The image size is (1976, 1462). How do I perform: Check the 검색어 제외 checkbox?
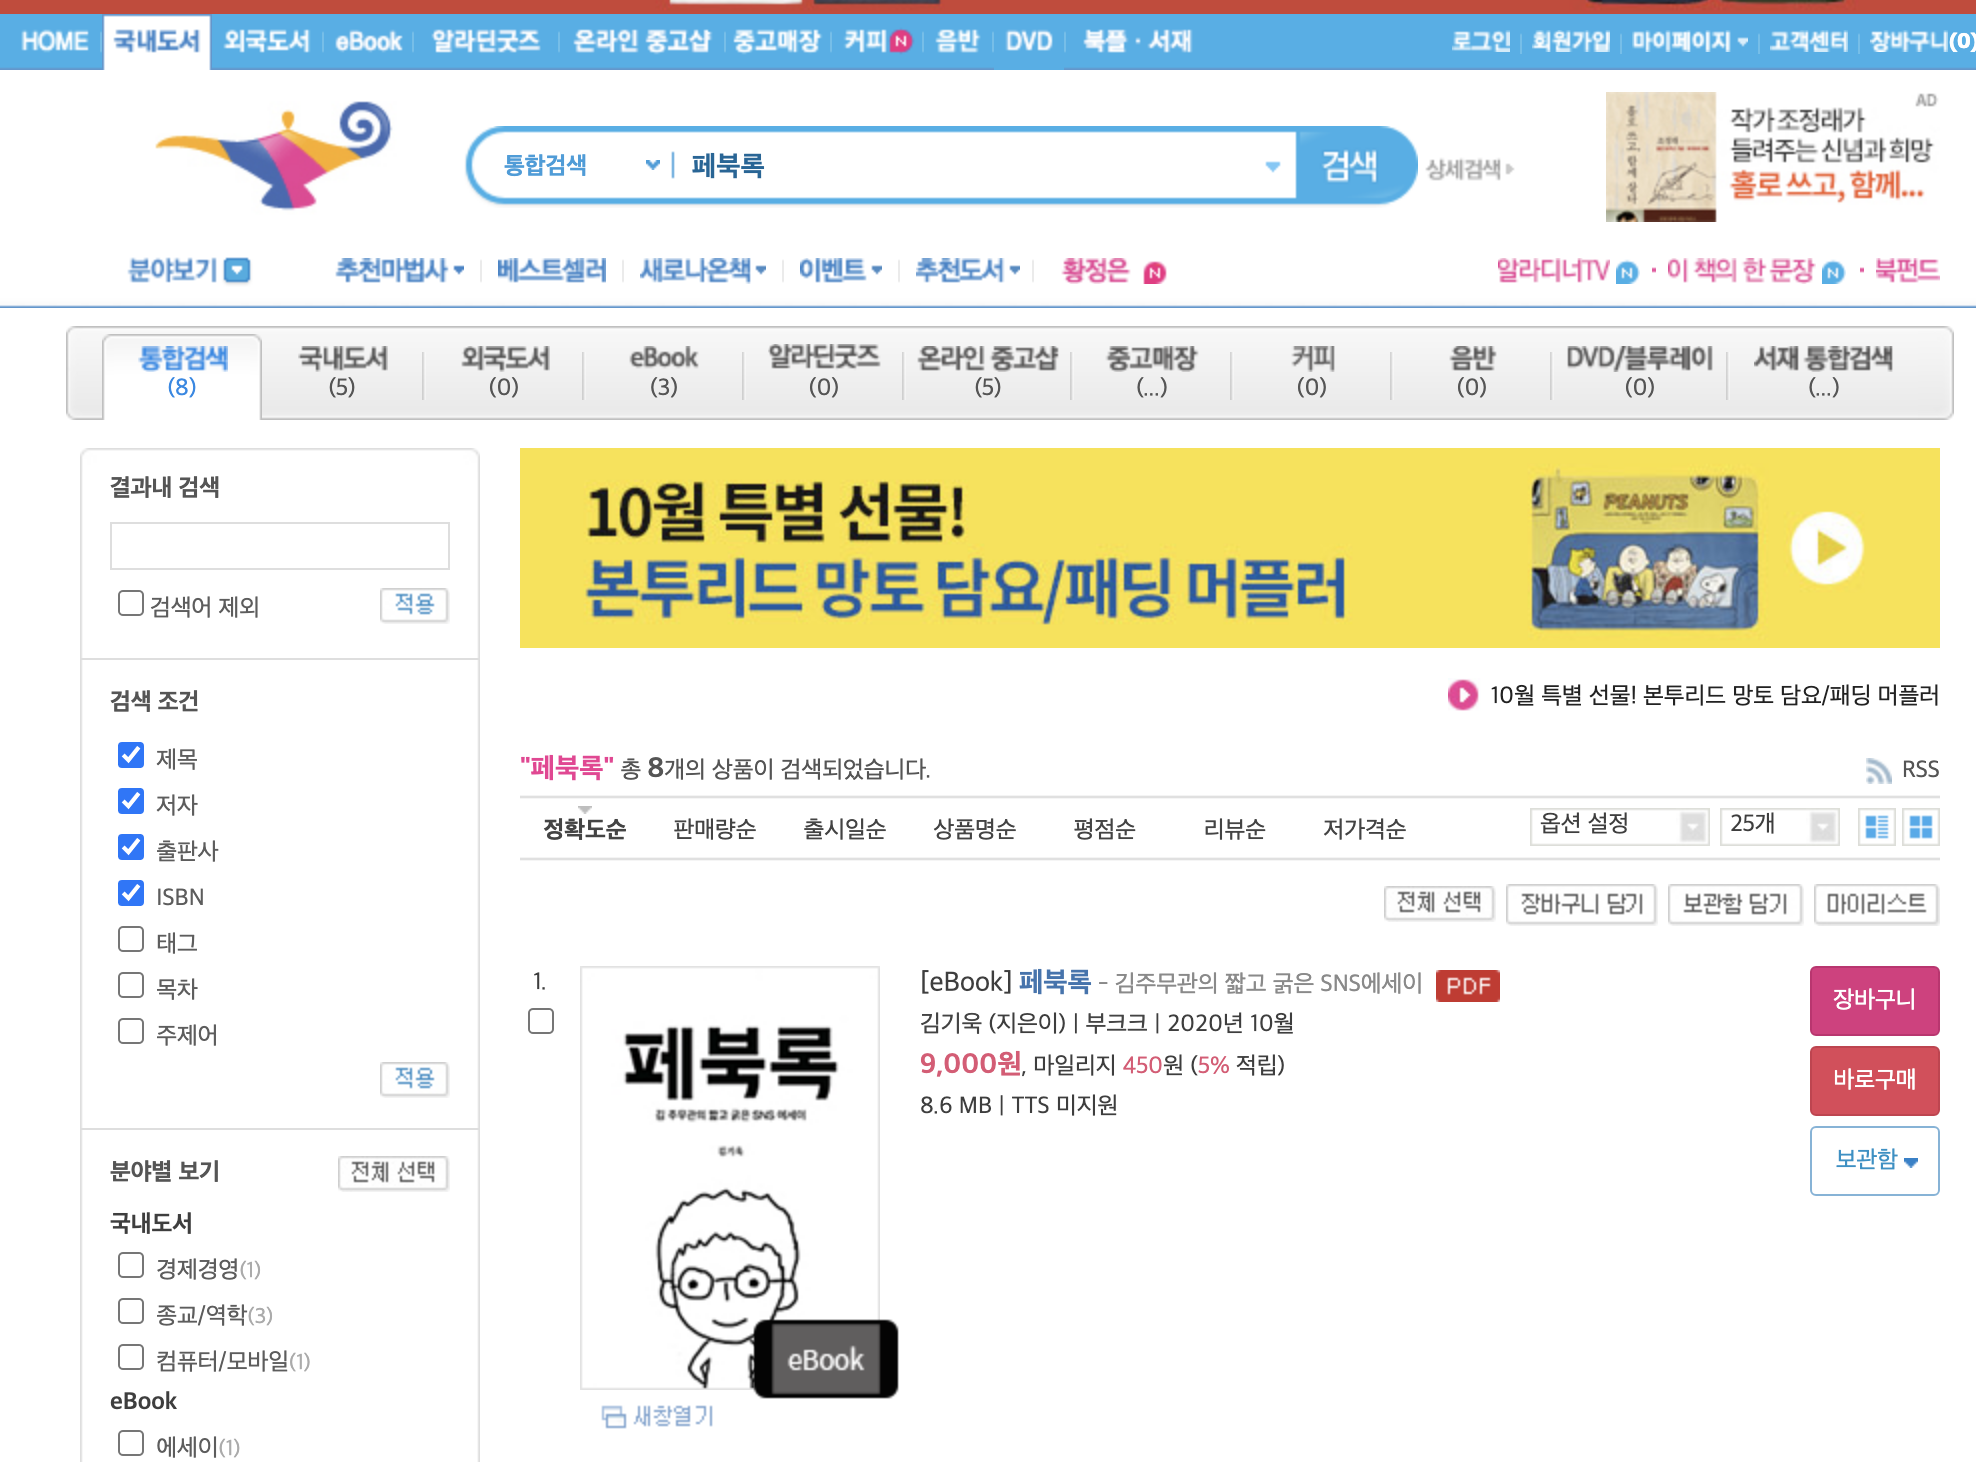pos(131,603)
